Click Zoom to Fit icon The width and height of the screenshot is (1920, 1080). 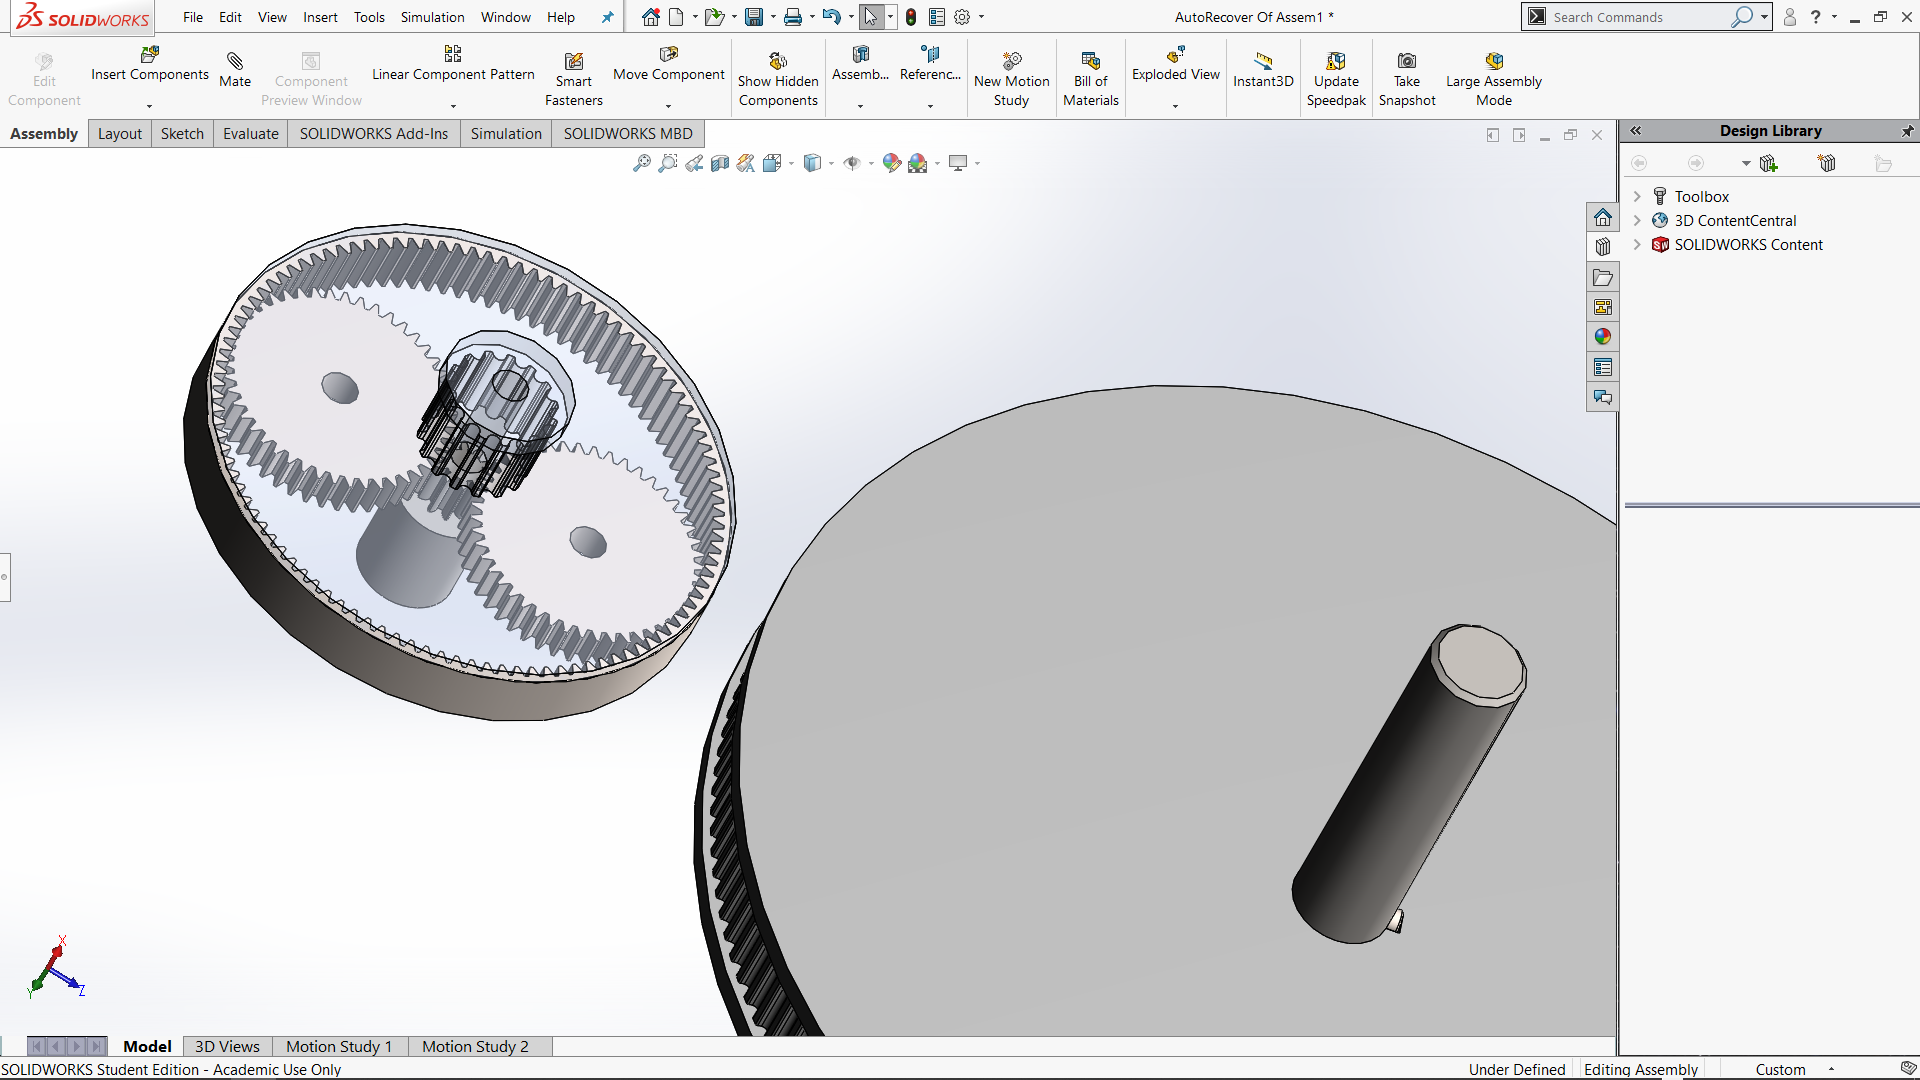[x=642, y=163]
